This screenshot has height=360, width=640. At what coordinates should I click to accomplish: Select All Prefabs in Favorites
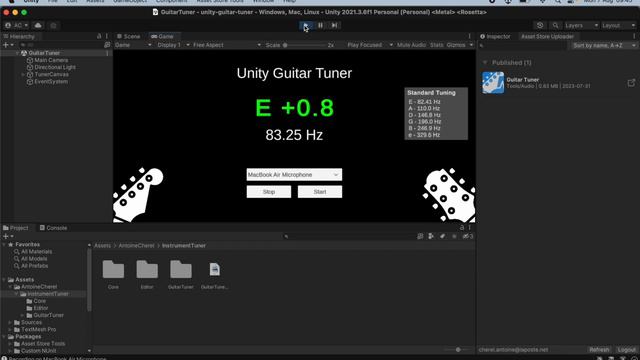click(x=31, y=266)
